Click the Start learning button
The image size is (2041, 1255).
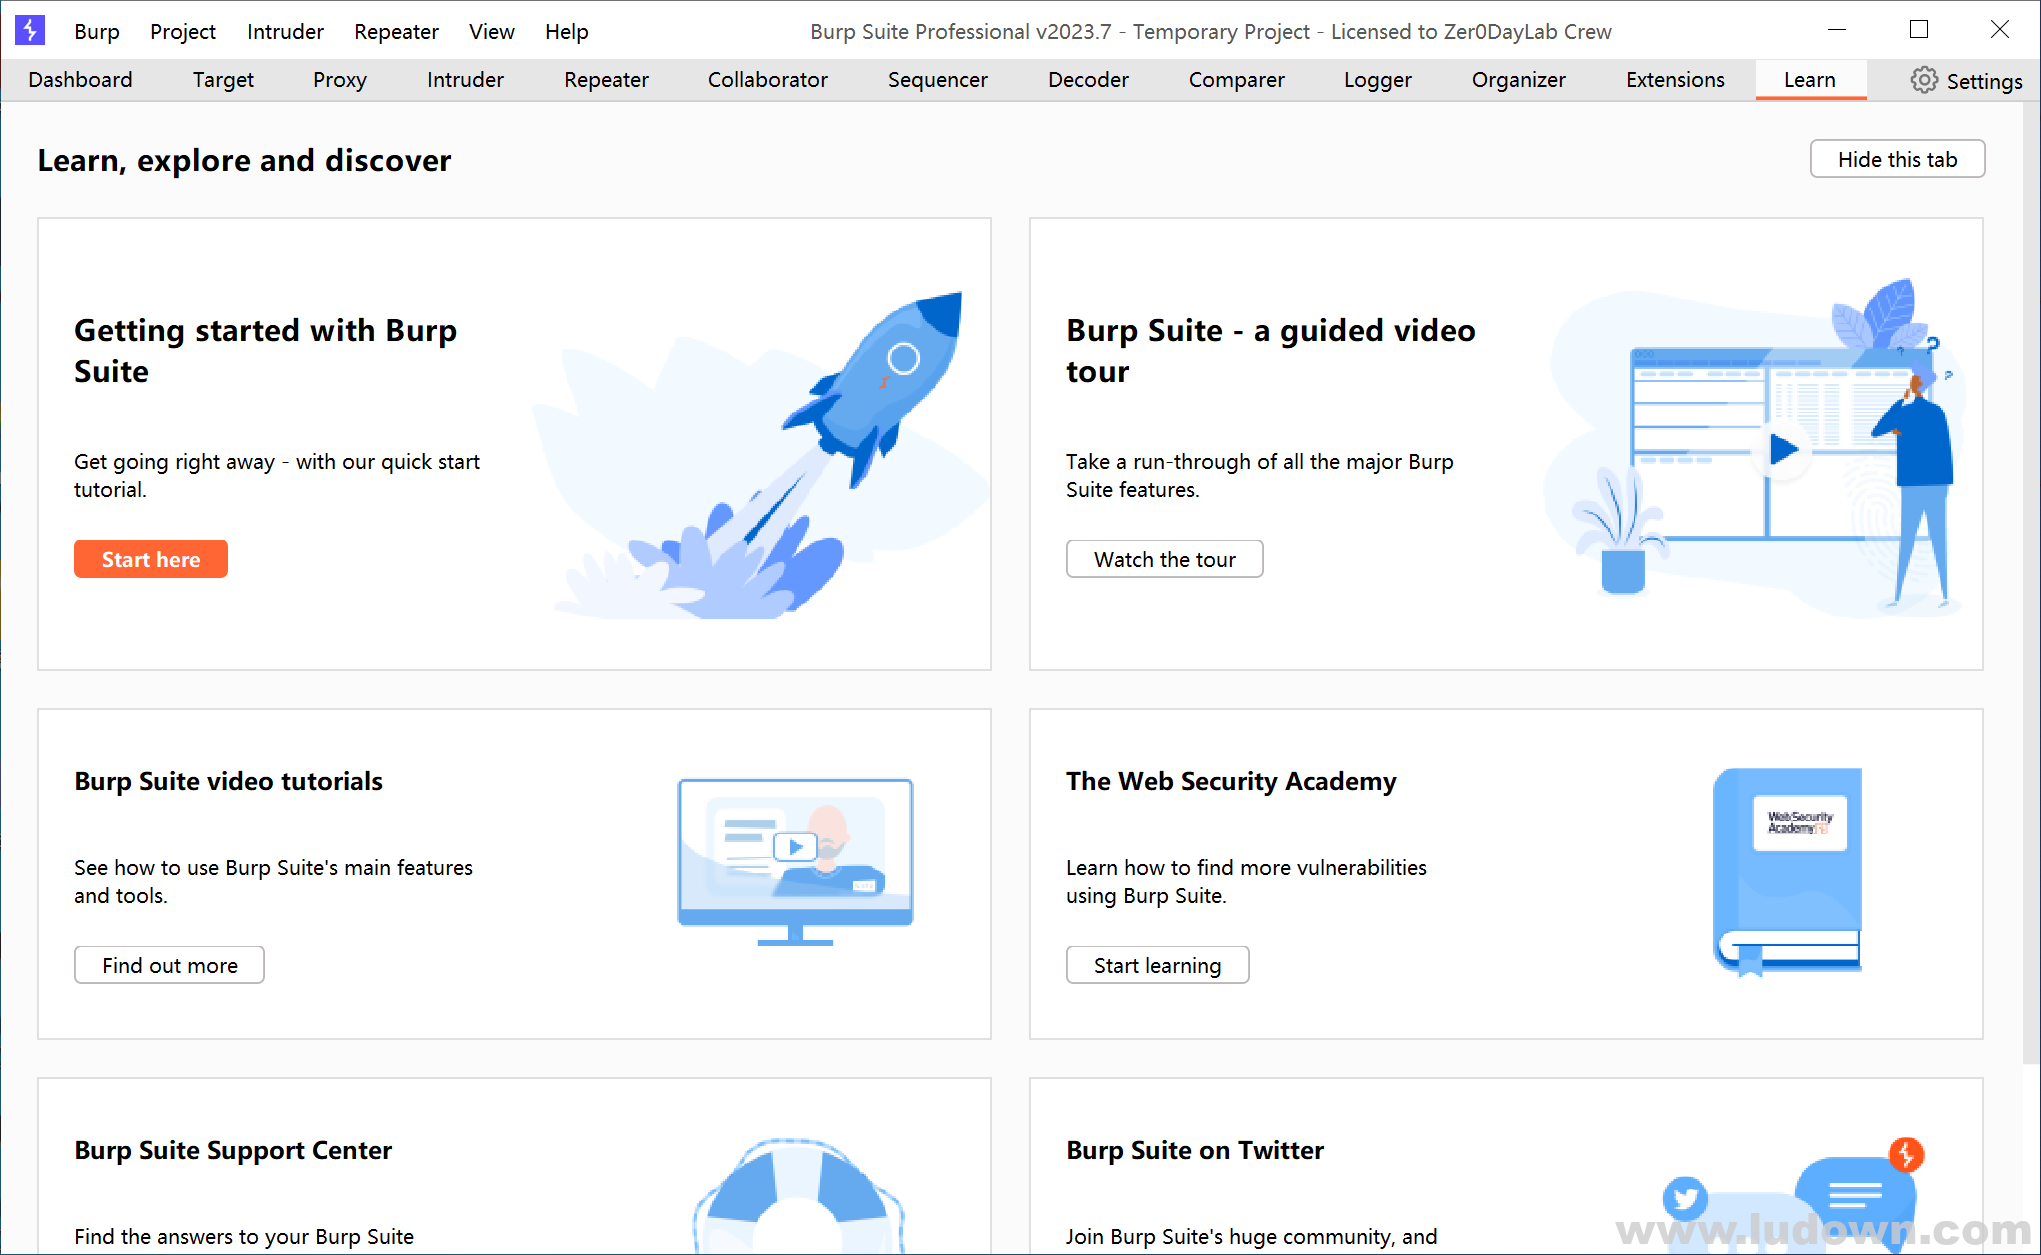tap(1157, 965)
